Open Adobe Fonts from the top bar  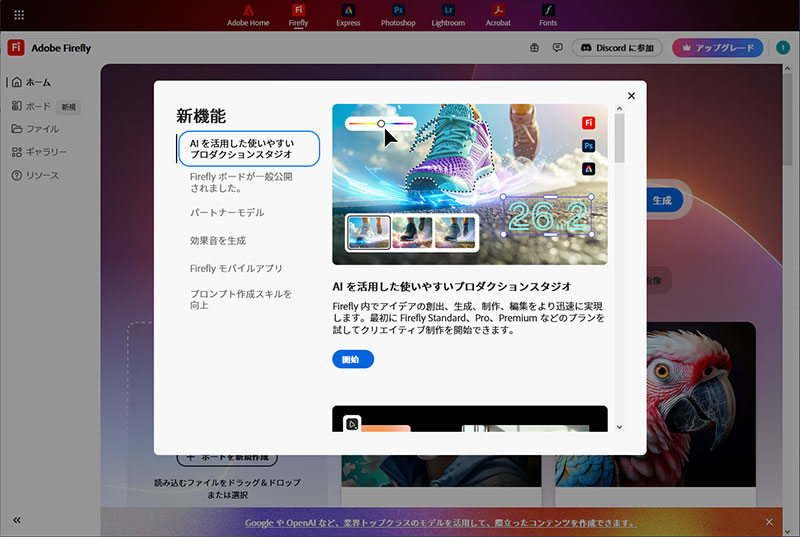pos(548,15)
